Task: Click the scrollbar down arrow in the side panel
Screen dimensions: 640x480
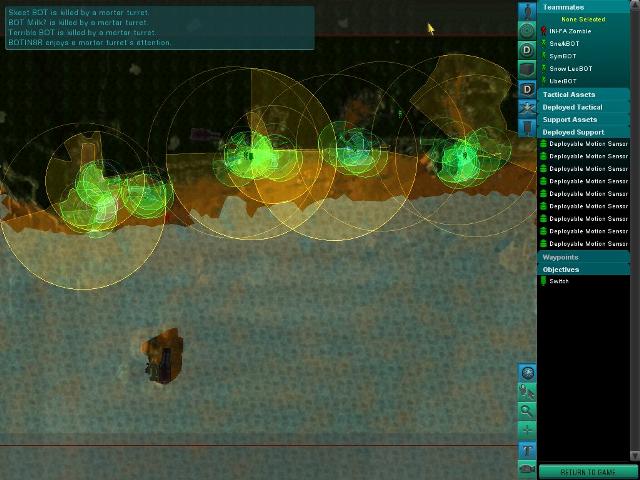Action: [634, 456]
